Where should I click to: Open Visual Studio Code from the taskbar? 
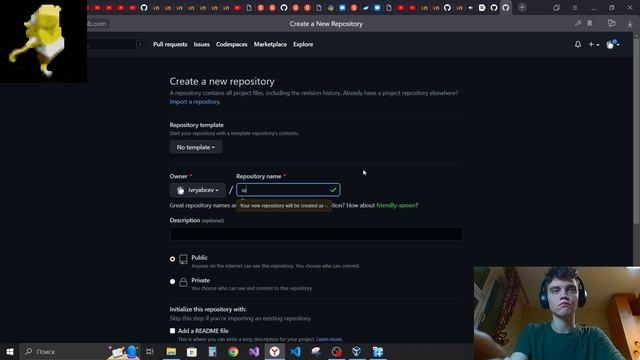[x=296, y=351]
